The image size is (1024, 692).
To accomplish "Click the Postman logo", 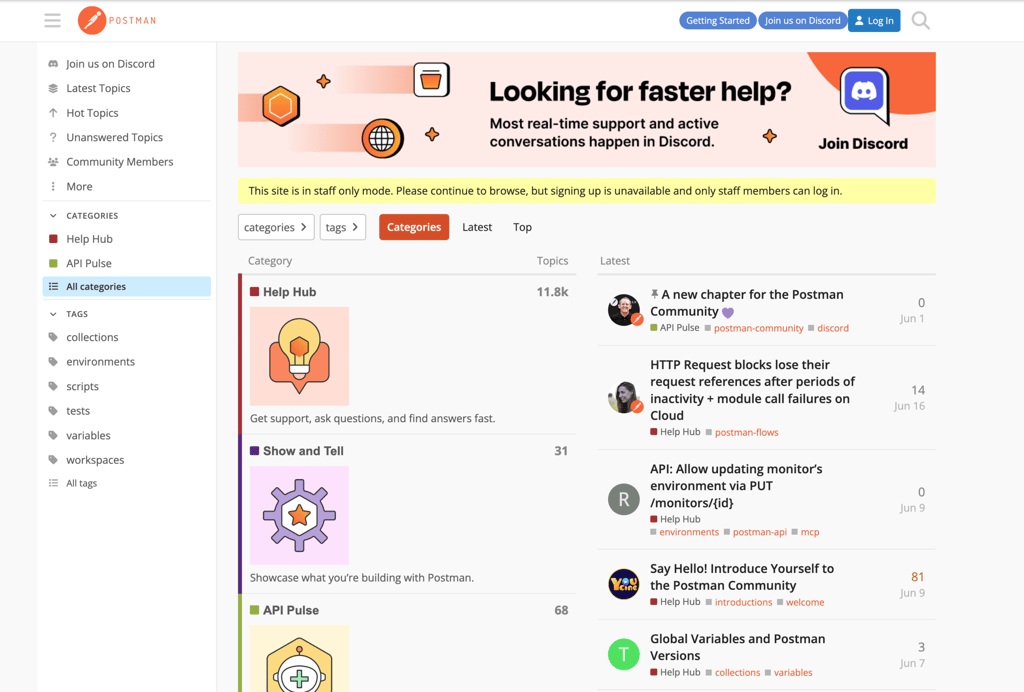I will [117, 21].
